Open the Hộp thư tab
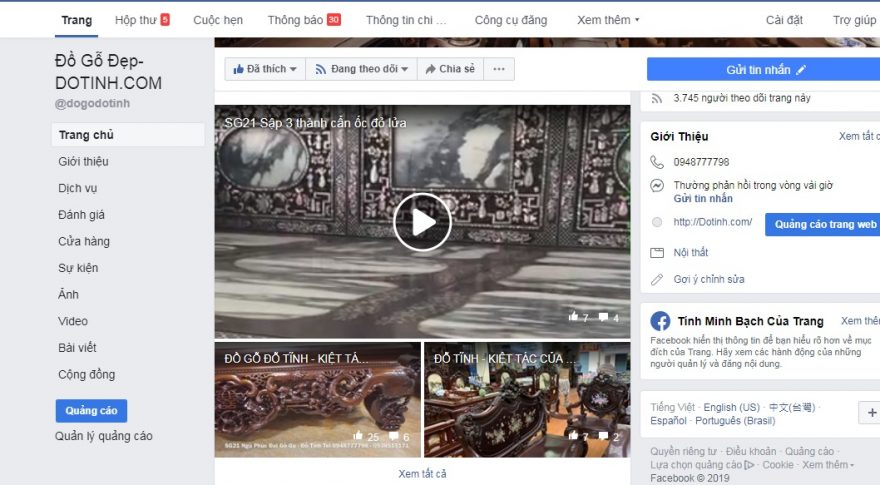This screenshot has width=880, height=485. coord(142,20)
